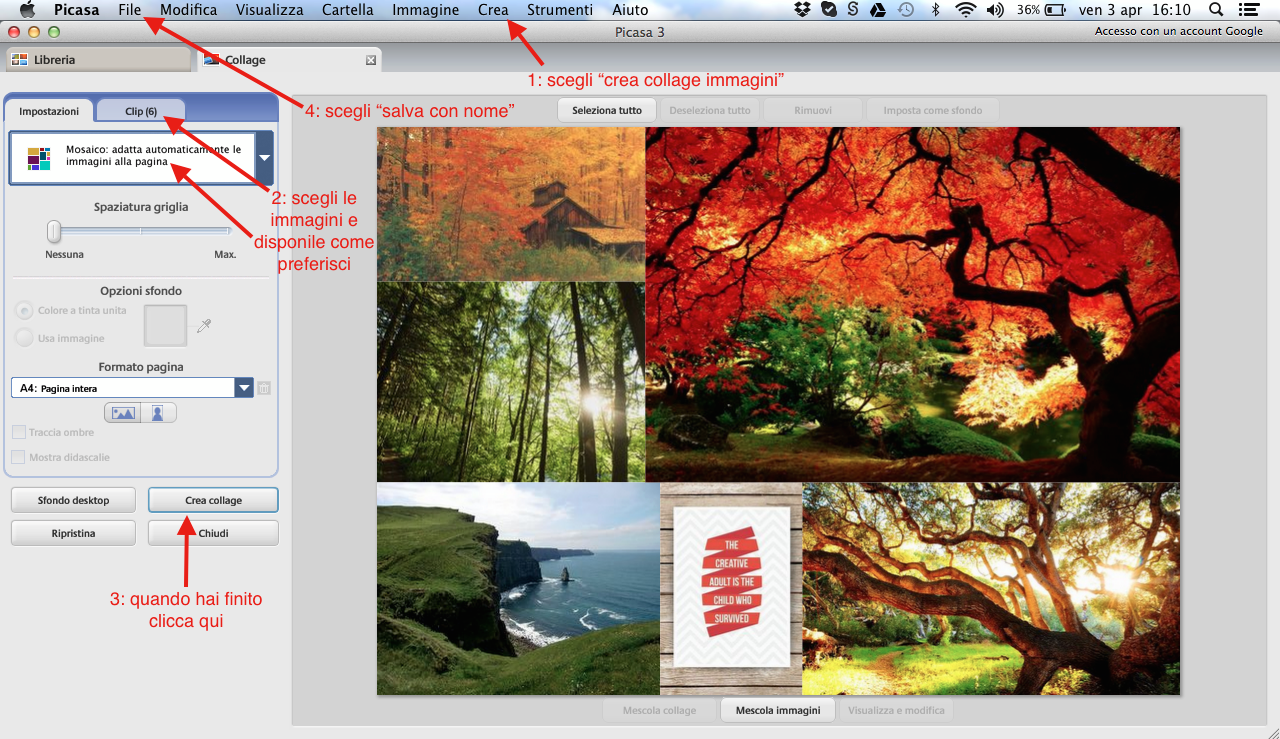Click the Spotlight search icon
1280x739 pixels.
[x=1215, y=10]
